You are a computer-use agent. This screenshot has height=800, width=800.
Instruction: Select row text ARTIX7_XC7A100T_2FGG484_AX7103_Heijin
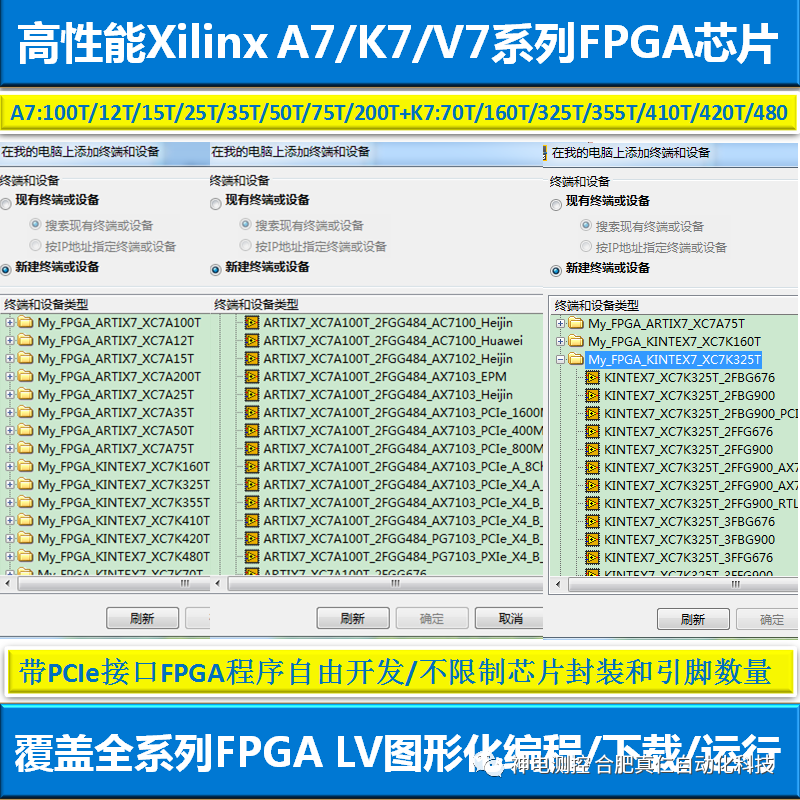point(388,394)
